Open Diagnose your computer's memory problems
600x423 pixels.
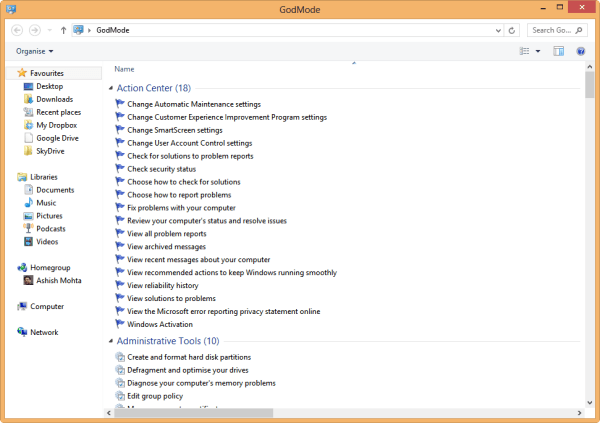tap(201, 383)
